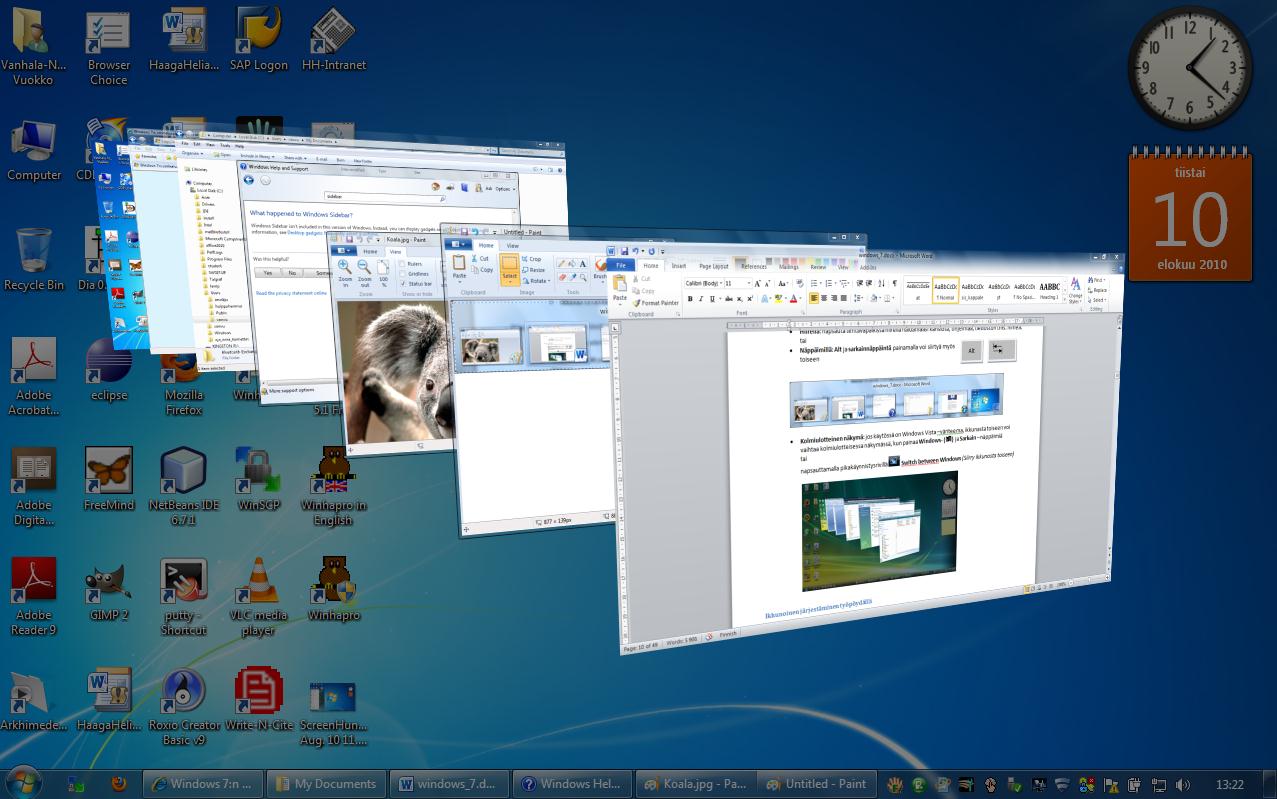Switch to the View tab in Untitled - Paint
This screenshot has width=1277, height=799.
(x=512, y=245)
